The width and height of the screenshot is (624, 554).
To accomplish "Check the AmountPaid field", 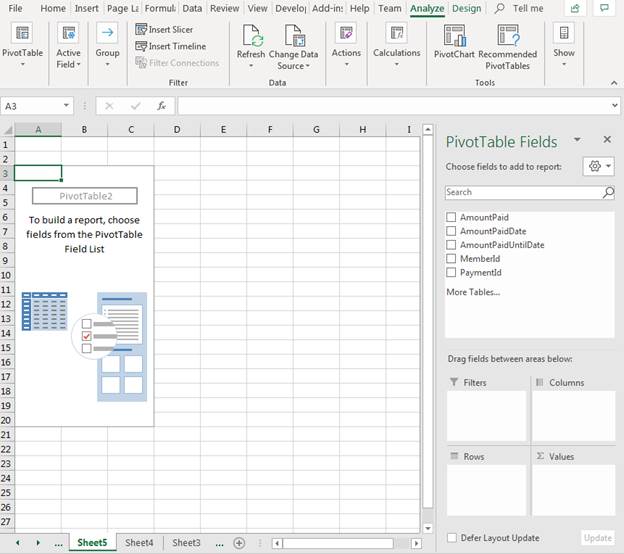I will (451, 217).
